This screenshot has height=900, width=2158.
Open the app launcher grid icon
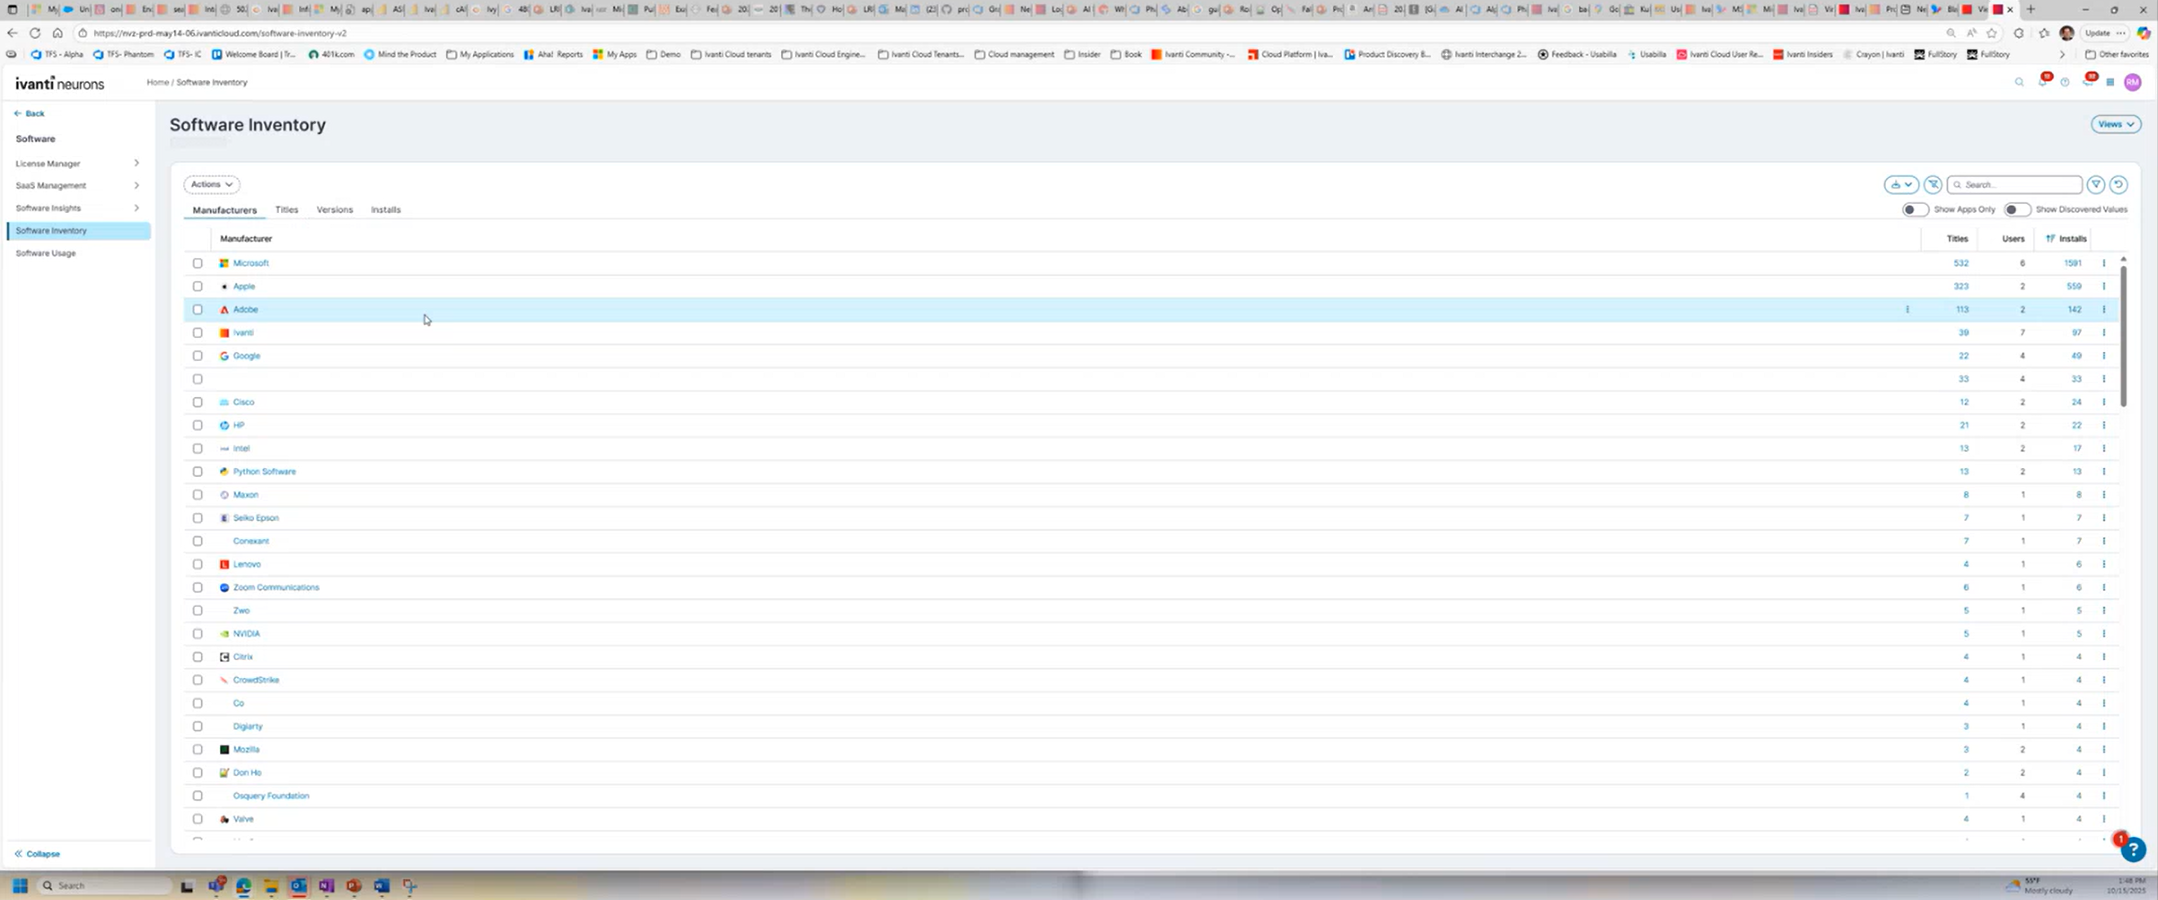coord(2110,82)
